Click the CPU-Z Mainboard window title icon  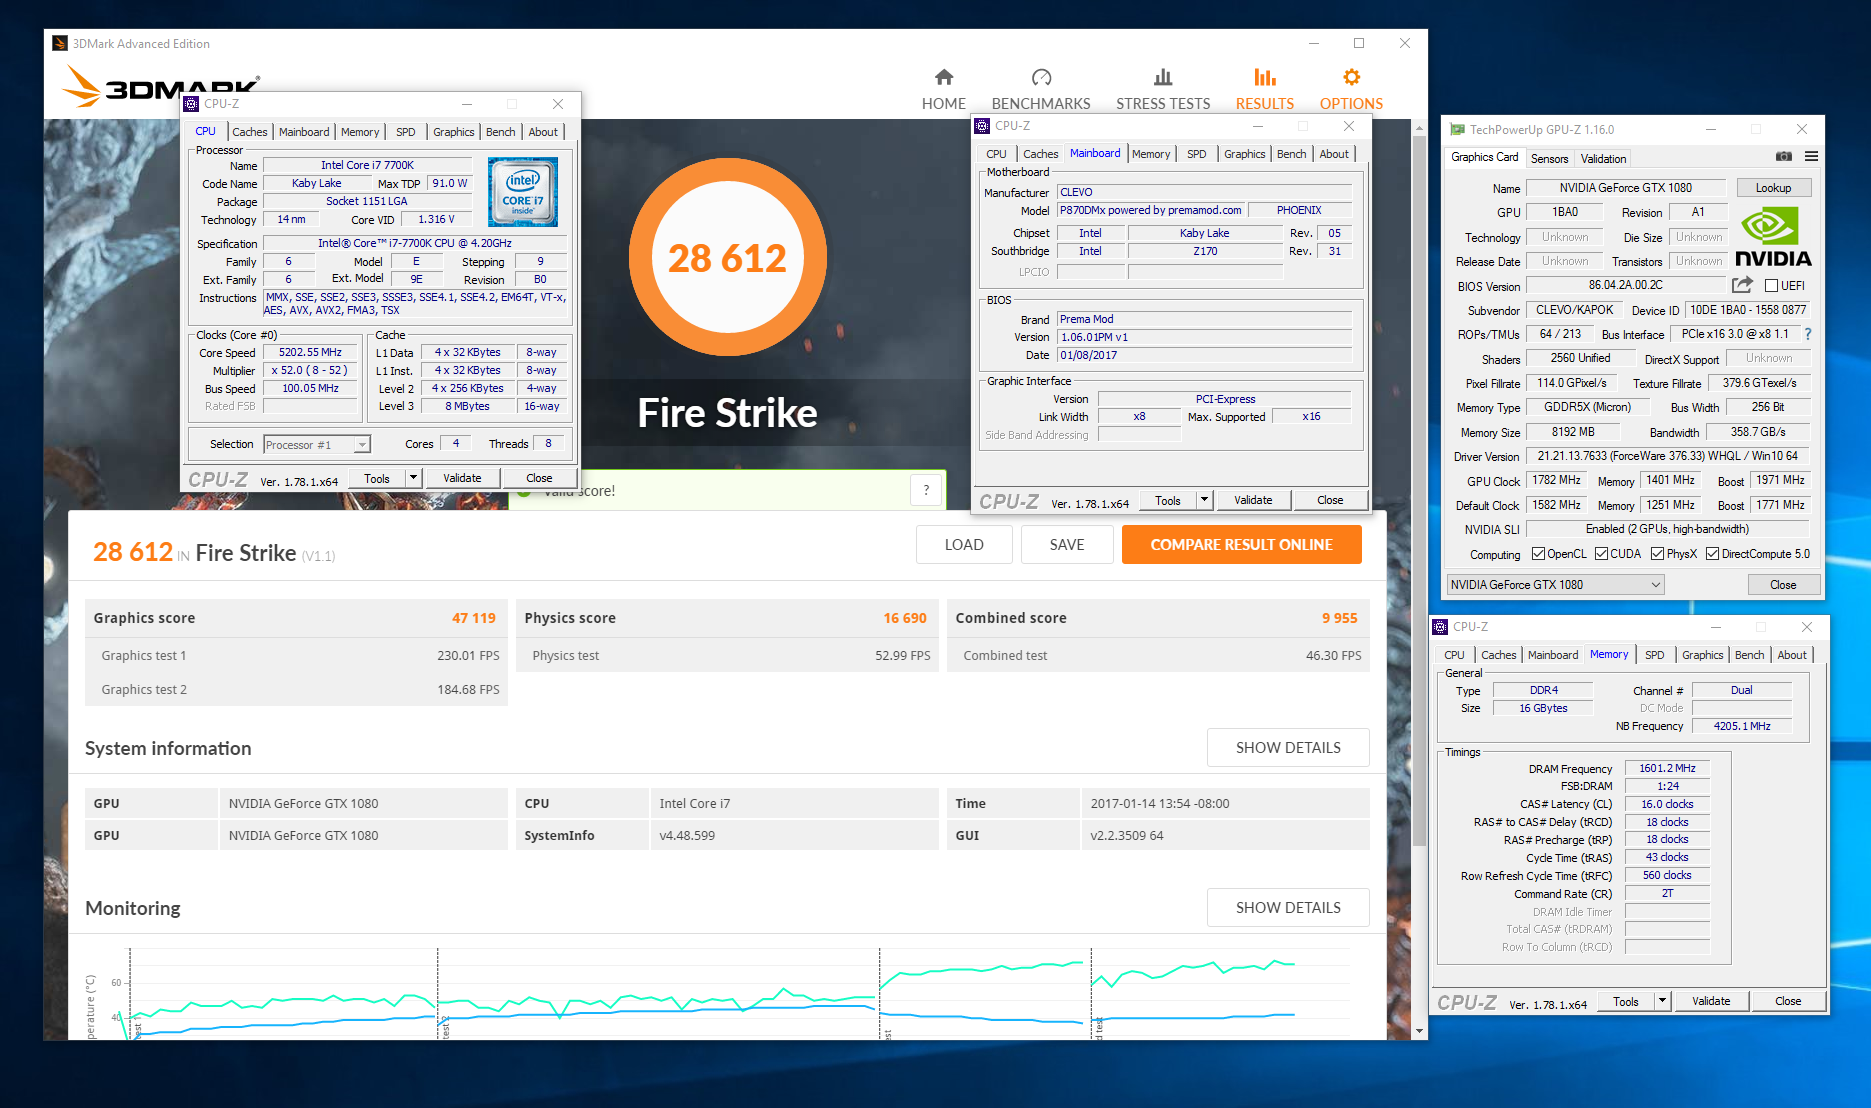(983, 125)
